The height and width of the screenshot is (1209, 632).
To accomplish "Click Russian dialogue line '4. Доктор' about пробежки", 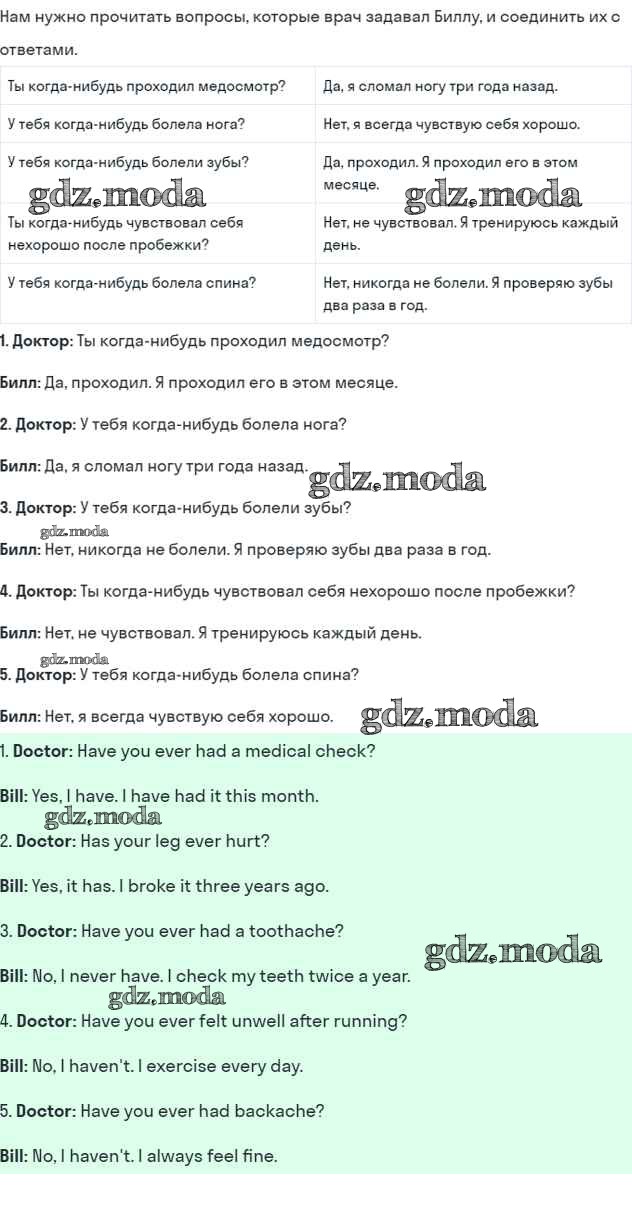I will tap(288, 591).
